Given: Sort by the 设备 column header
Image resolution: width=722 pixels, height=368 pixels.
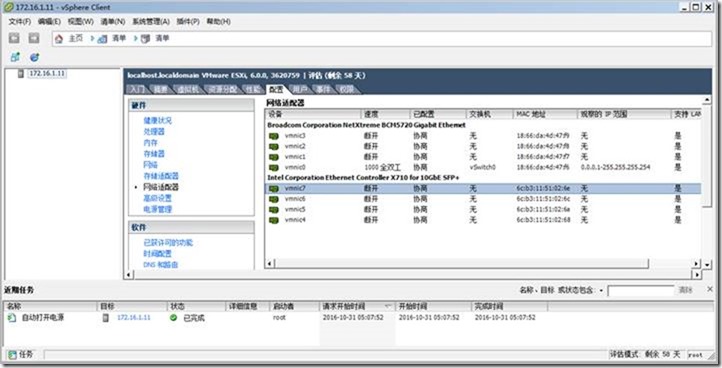Looking at the screenshot, I should tap(314, 114).
